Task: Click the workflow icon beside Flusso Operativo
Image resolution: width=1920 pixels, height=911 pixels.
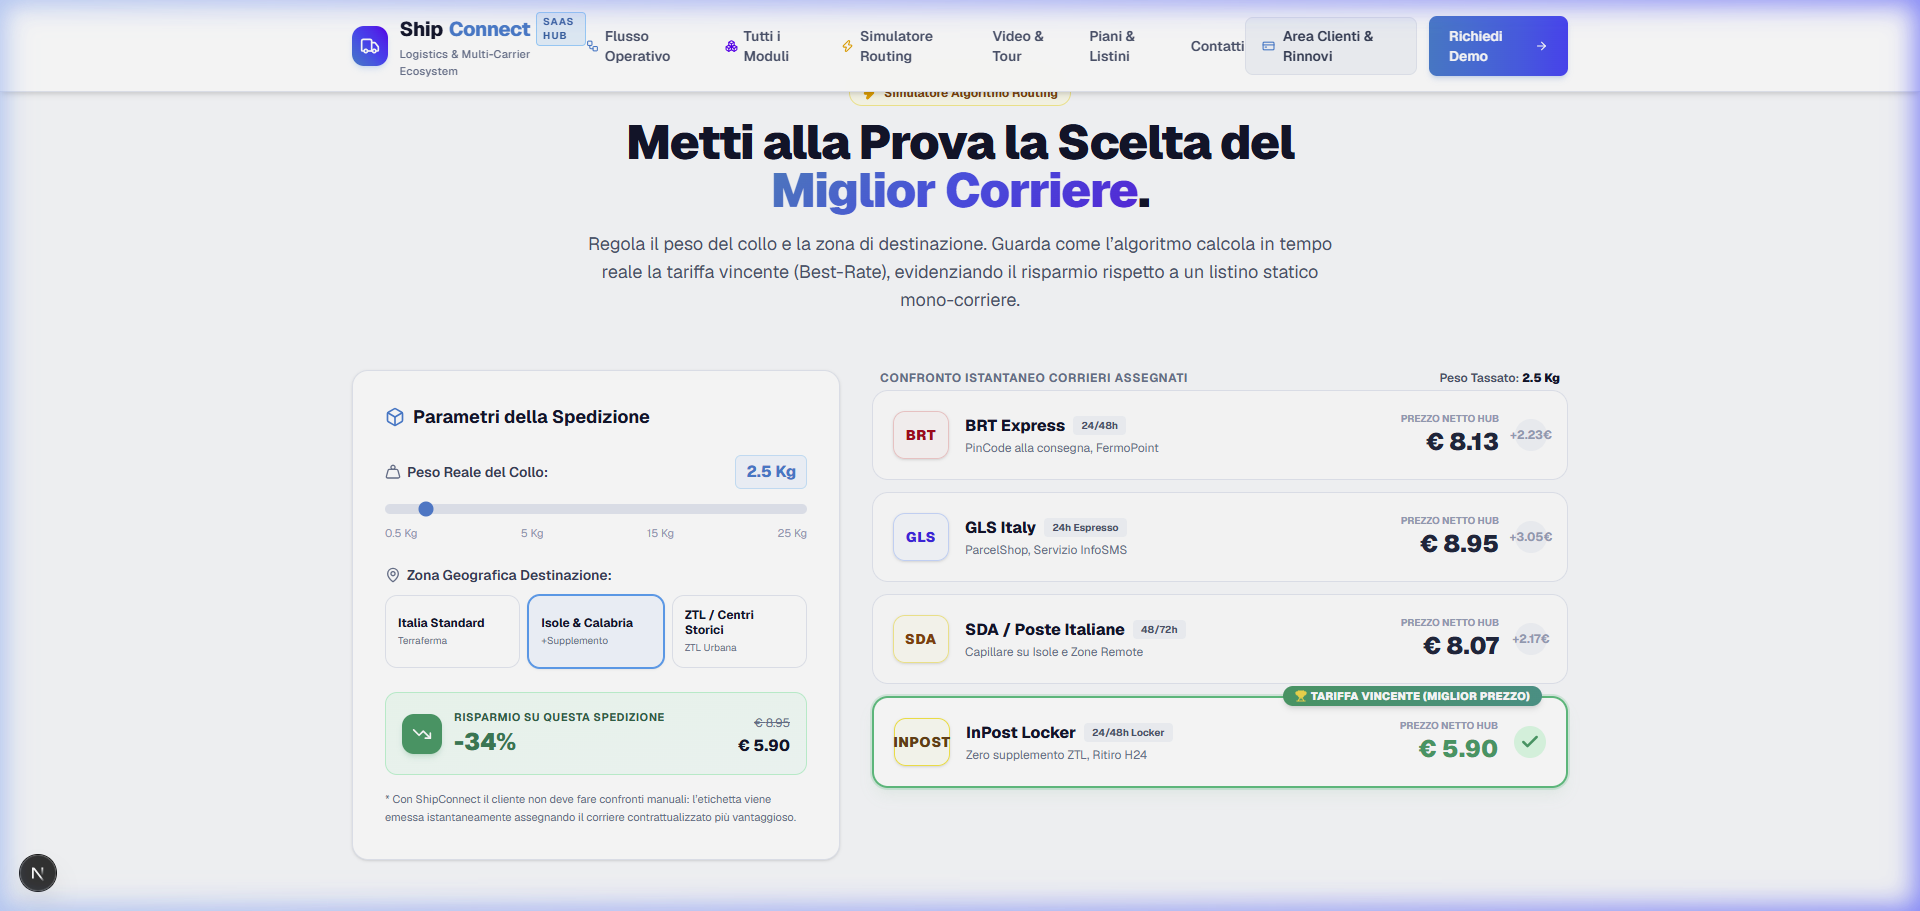Action: [x=593, y=46]
